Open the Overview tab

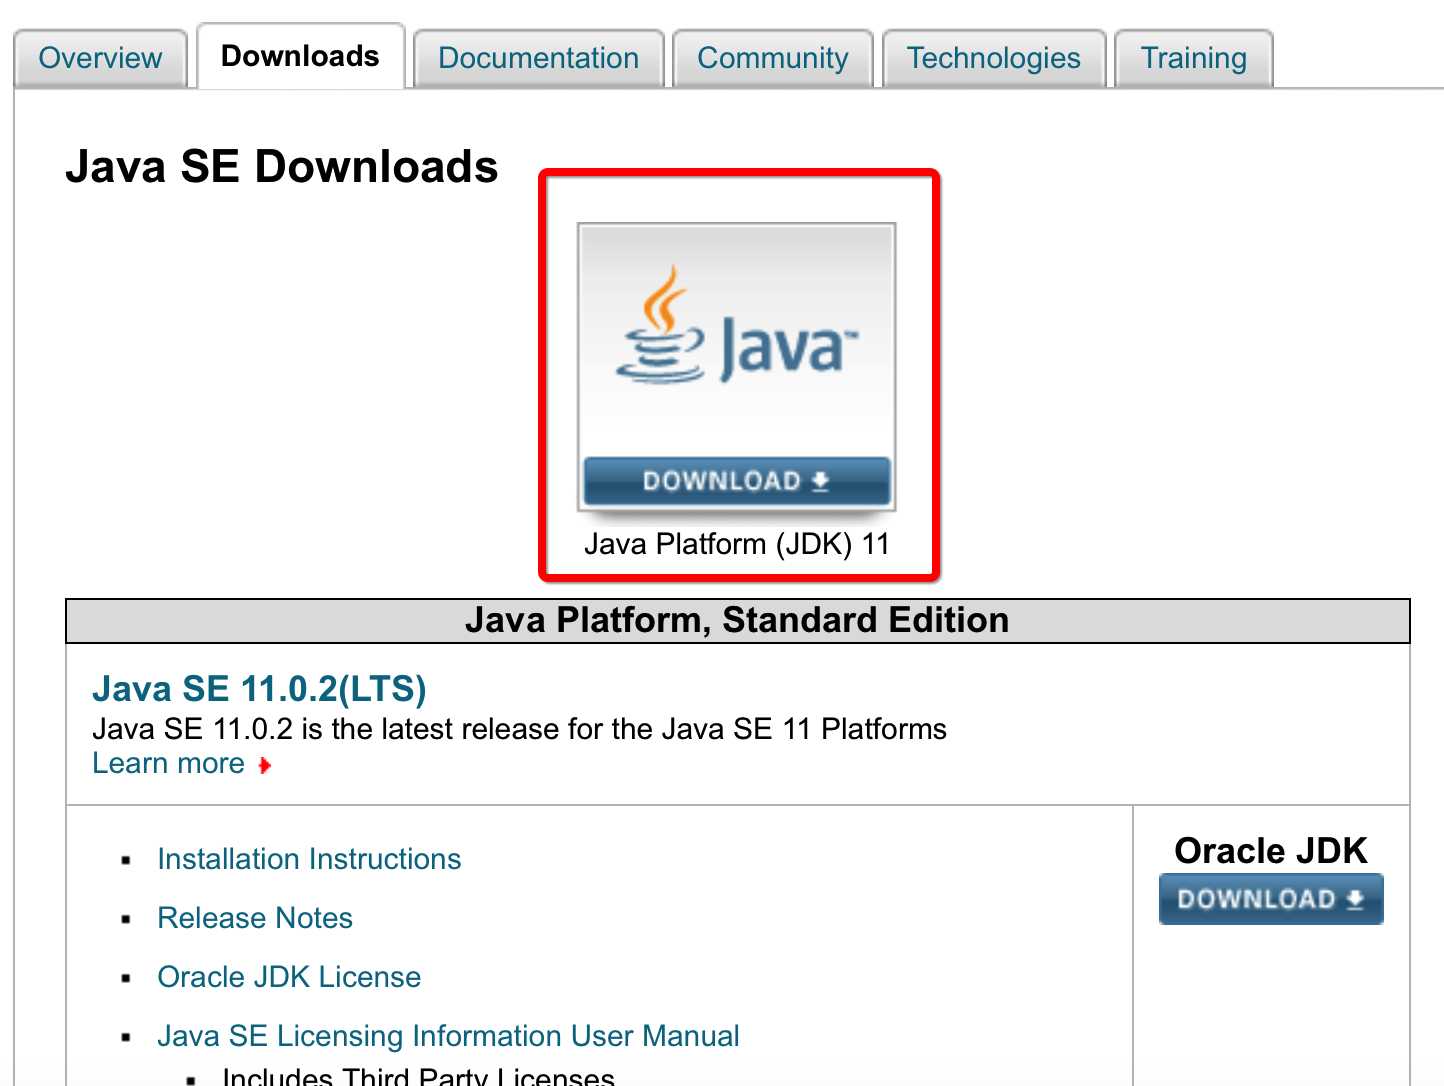[x=100, y=58]
